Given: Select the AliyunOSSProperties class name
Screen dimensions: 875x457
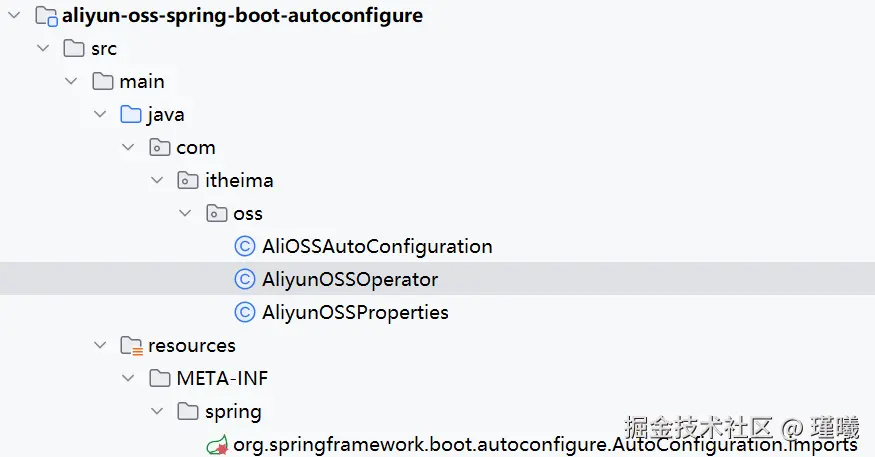Looking at the screenshot, I should click(355, 312).
